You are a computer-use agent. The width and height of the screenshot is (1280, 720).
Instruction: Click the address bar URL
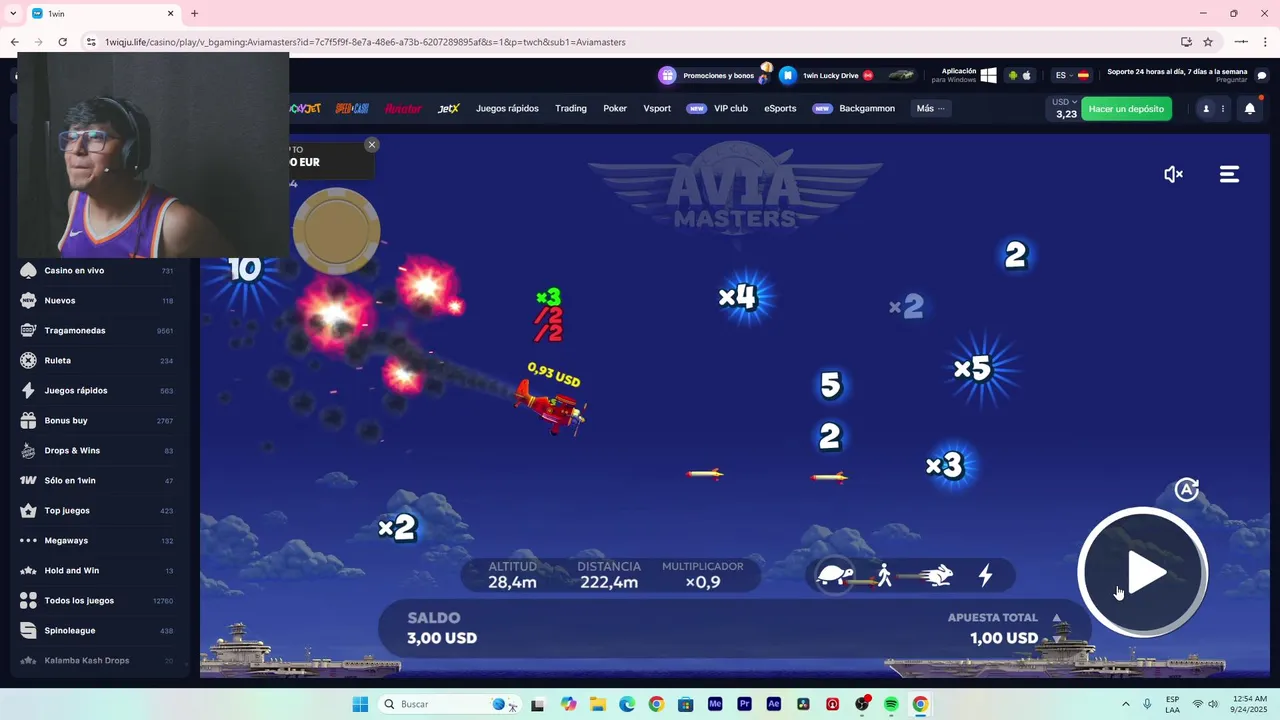point(365,42)
